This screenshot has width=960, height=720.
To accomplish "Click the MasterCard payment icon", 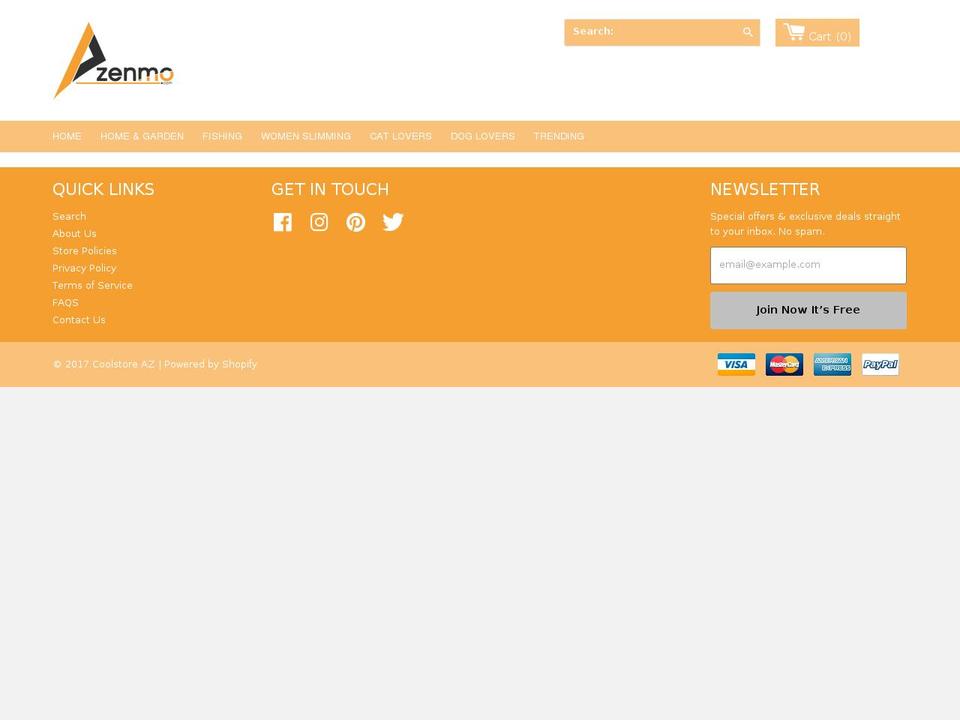I will coord(784,364).
